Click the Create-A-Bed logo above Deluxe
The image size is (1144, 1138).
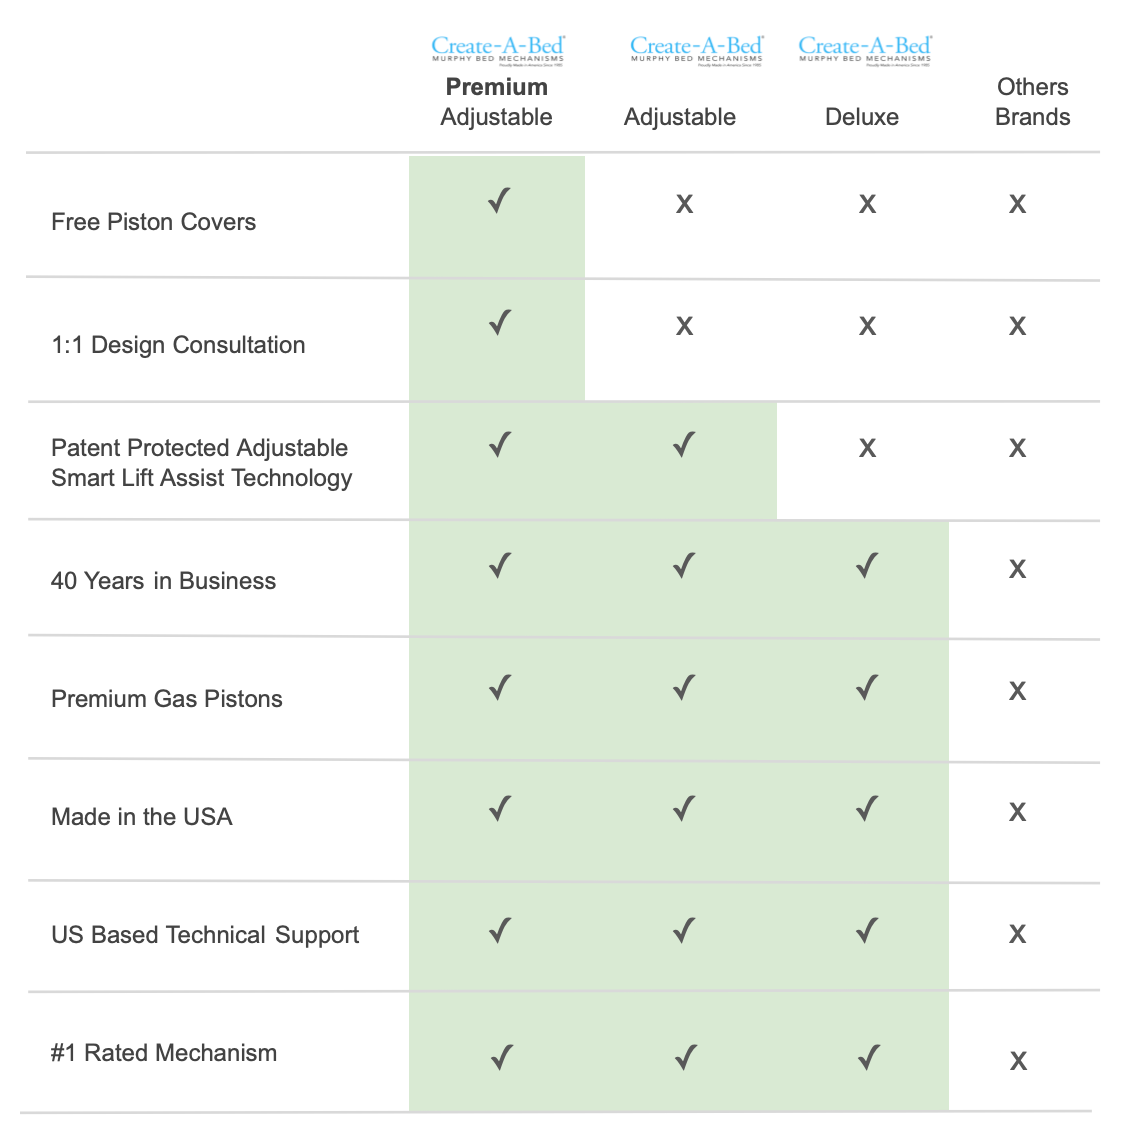[x=865, y=50]
